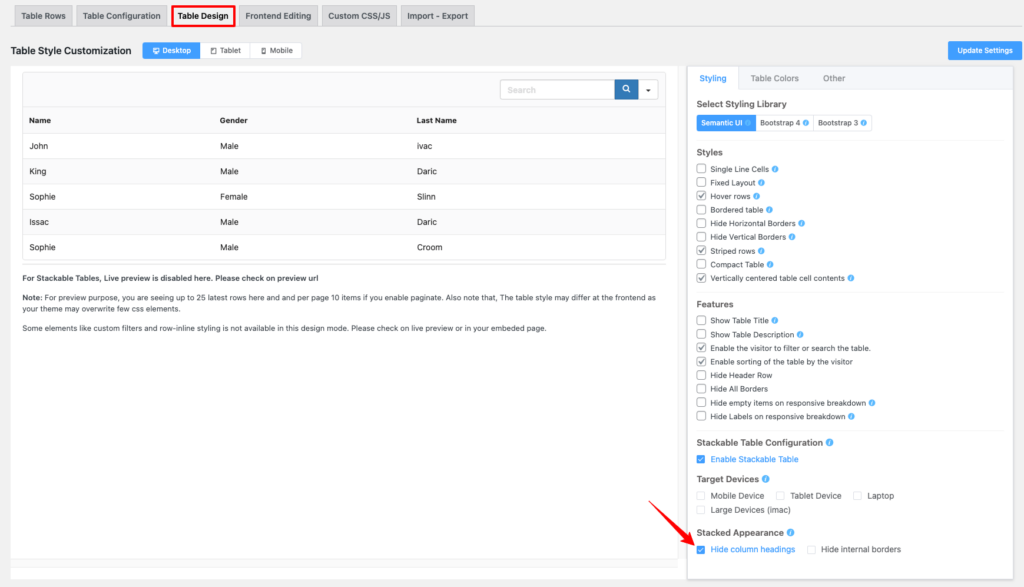Sort table by Name column header
Image resolution: width=1024 pixels, height=587 pixels.
(x=40, y=120)
